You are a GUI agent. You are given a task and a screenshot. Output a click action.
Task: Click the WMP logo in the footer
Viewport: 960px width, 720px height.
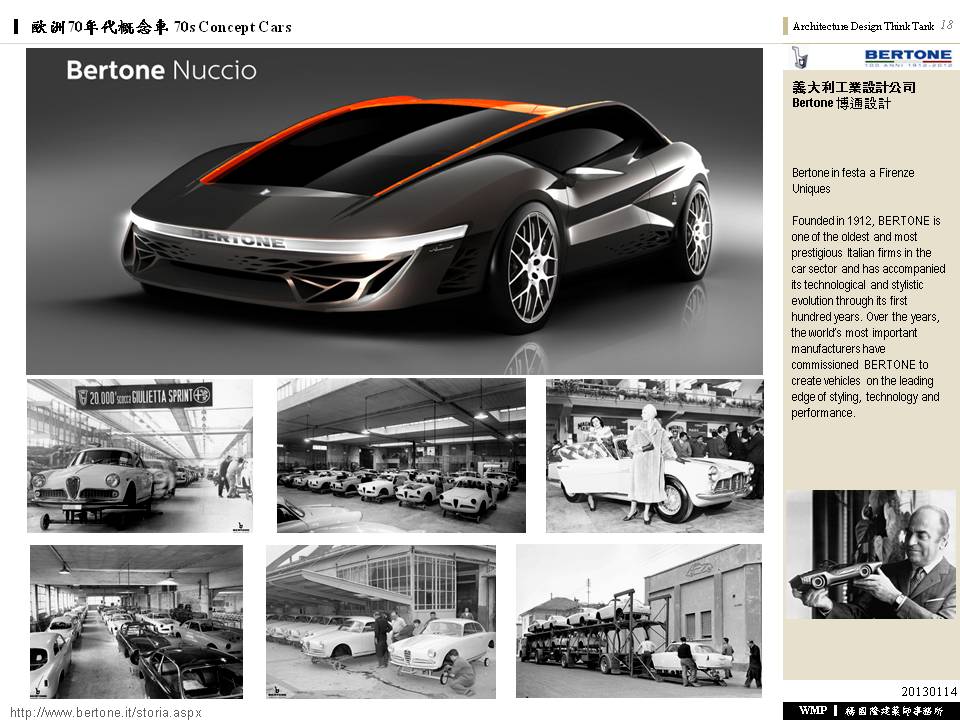[811, 710]
